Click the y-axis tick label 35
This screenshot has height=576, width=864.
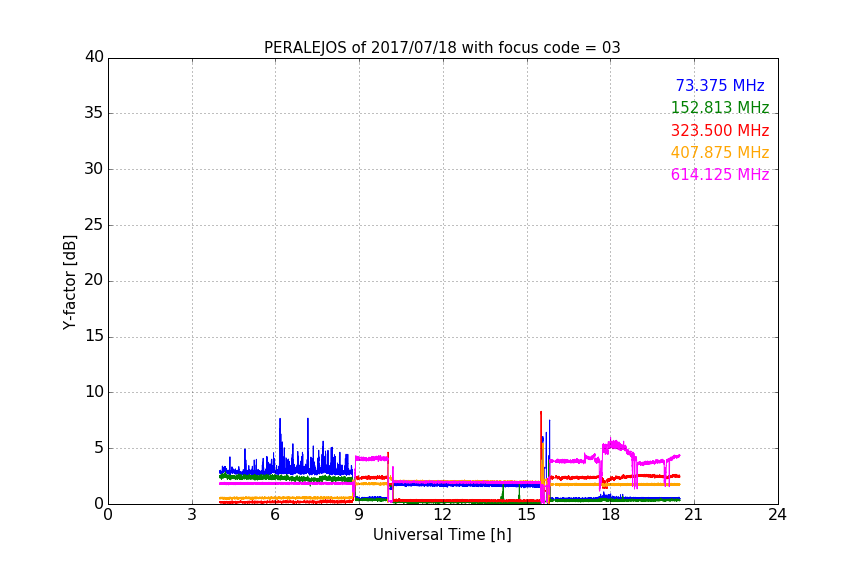coord(94,113)
